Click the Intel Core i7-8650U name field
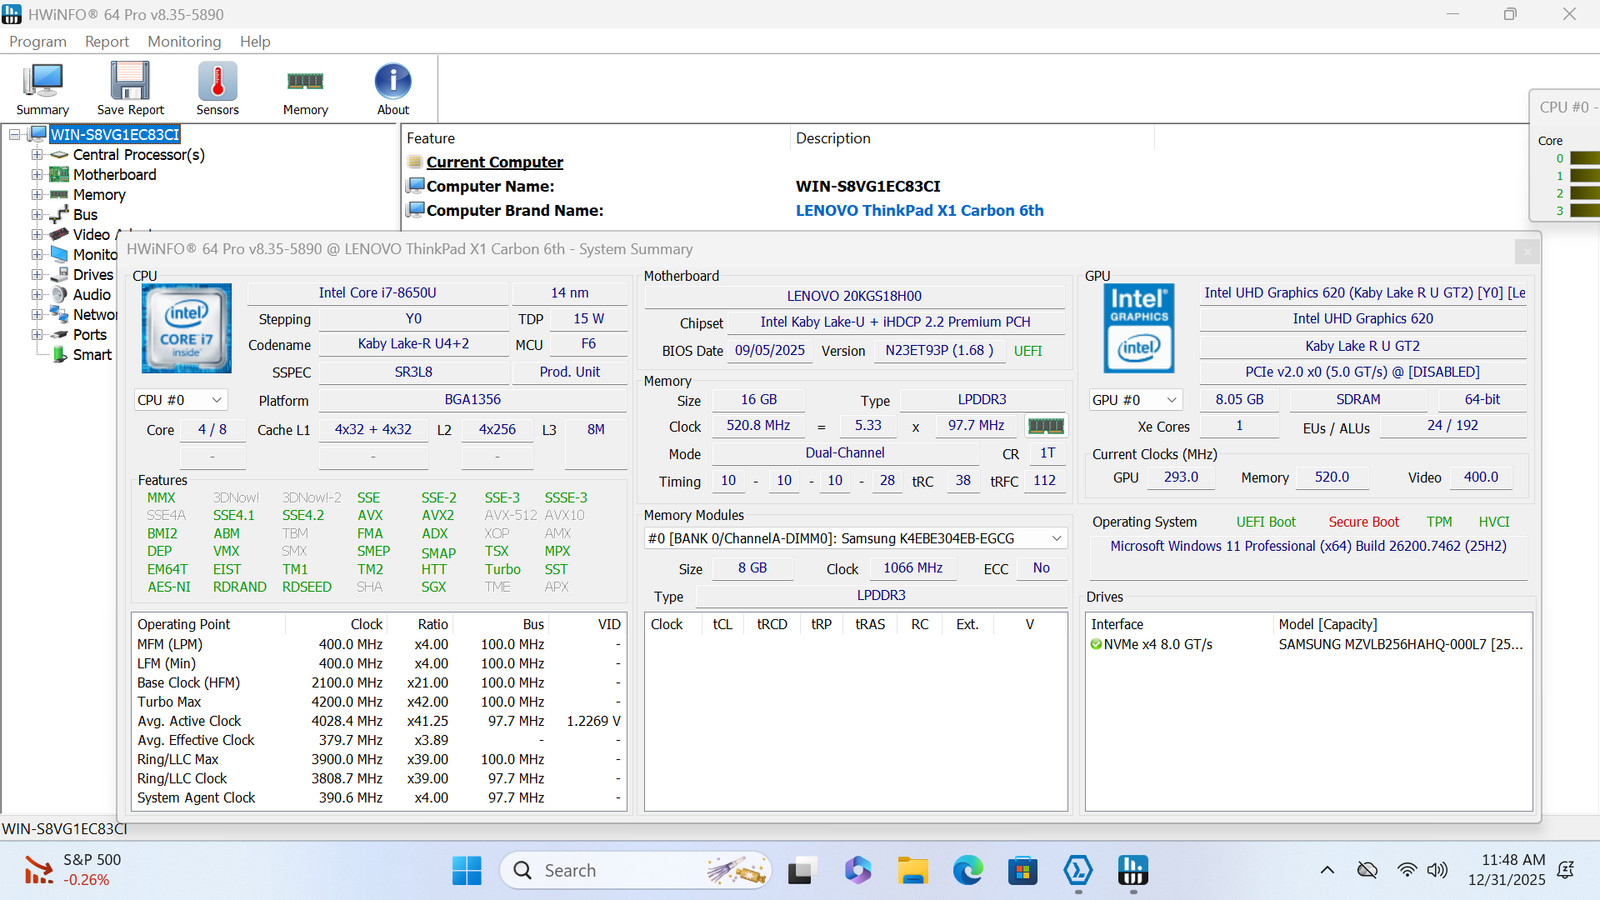This screenshot has width=1600, height=900. (378, 293)
